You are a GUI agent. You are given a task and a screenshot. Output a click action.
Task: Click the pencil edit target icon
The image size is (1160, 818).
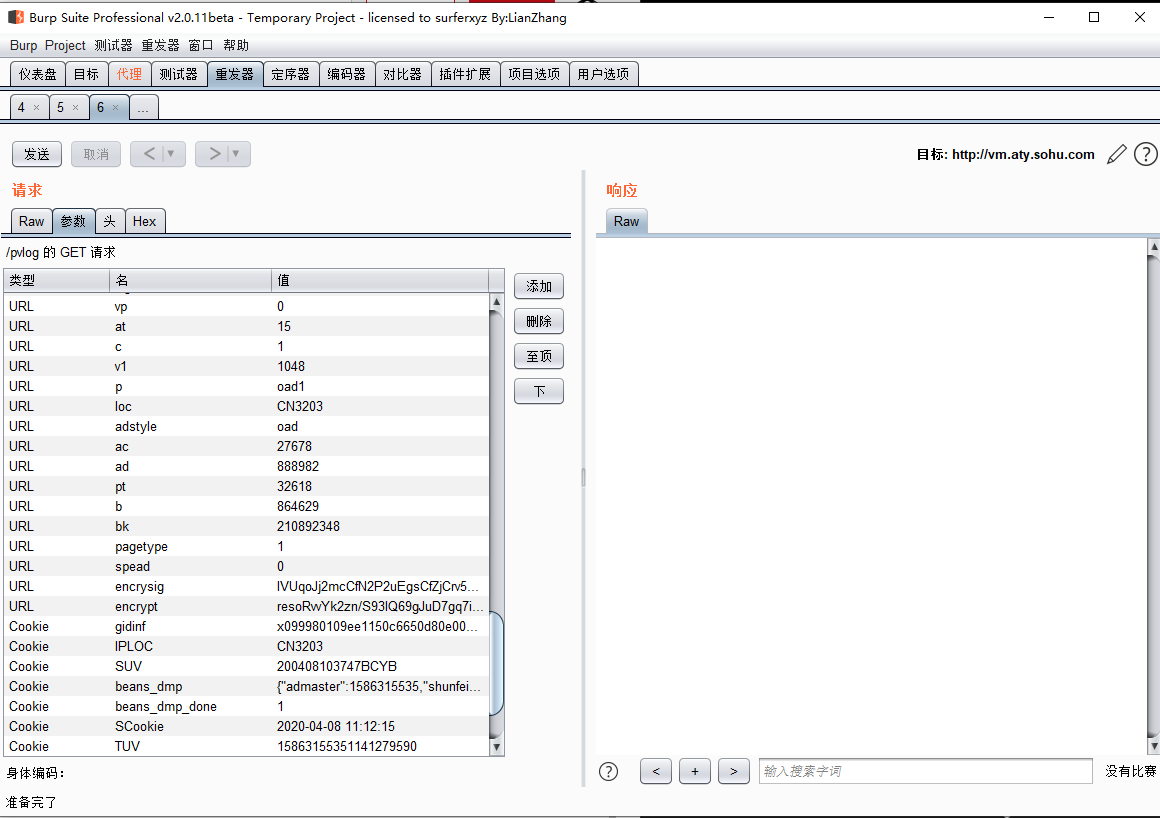(x=1116, y=154)
